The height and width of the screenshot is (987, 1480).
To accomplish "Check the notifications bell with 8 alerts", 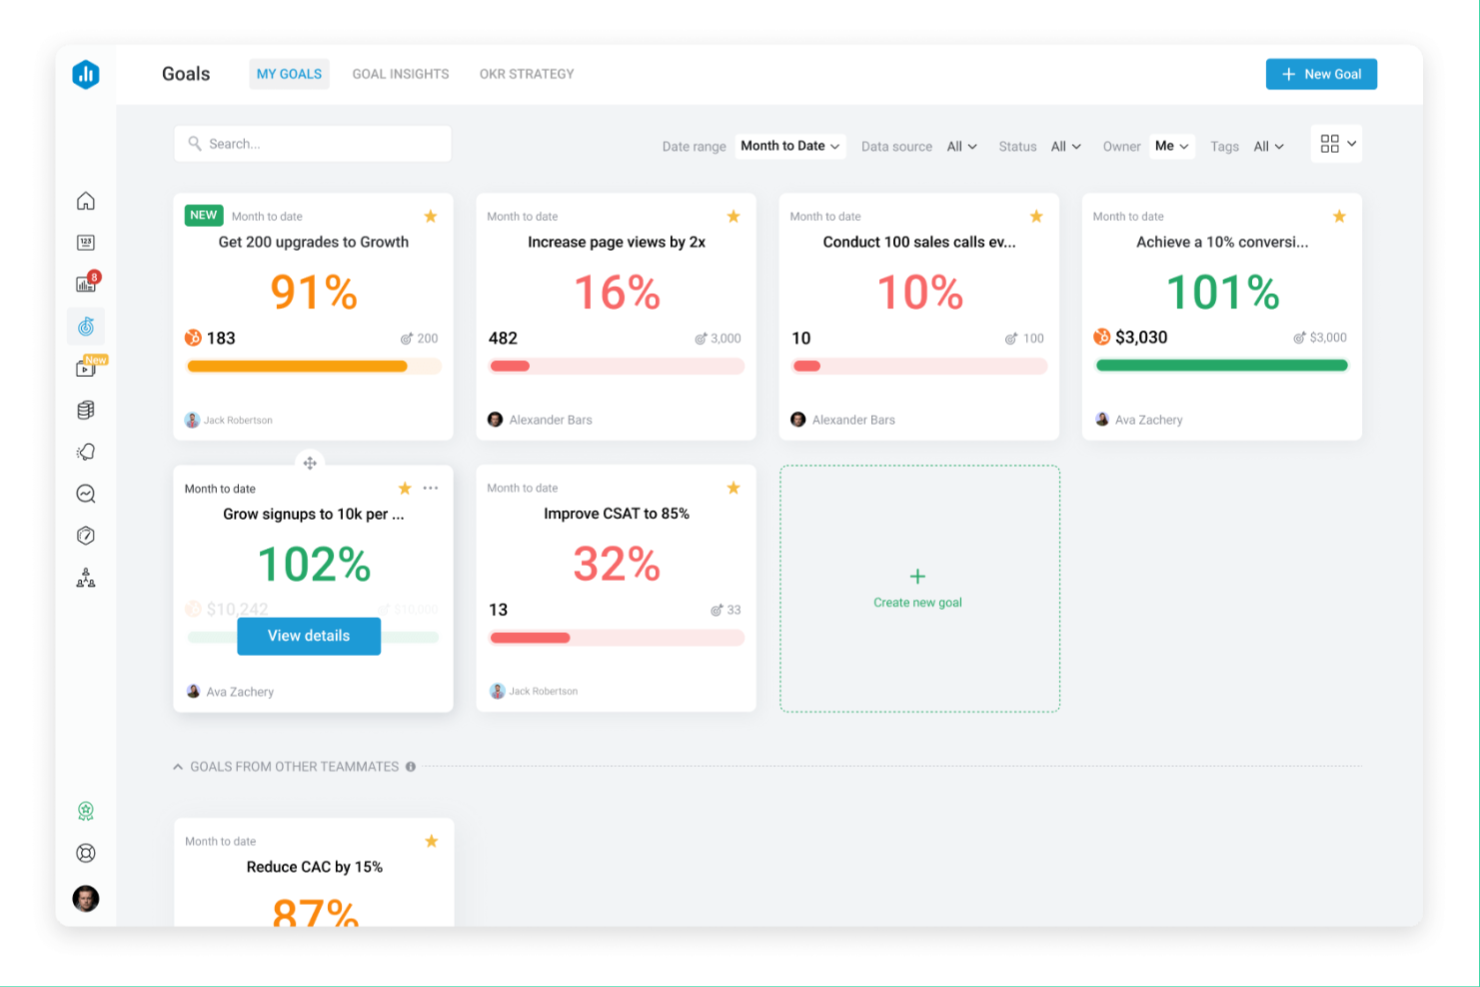I will 86,283.
